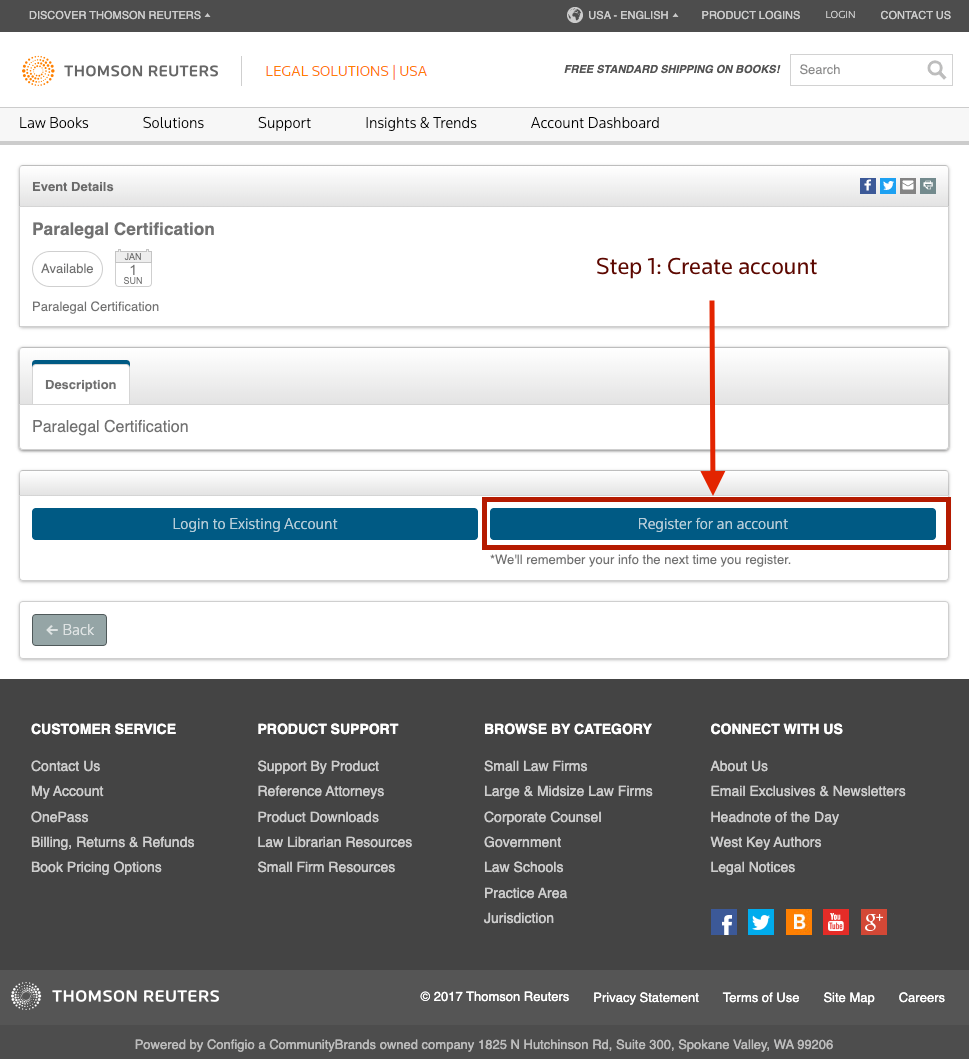Go back with the Back button
The height and width of the screenshot is (1059, 969).
pyautogui.click(x=69, y=630)
